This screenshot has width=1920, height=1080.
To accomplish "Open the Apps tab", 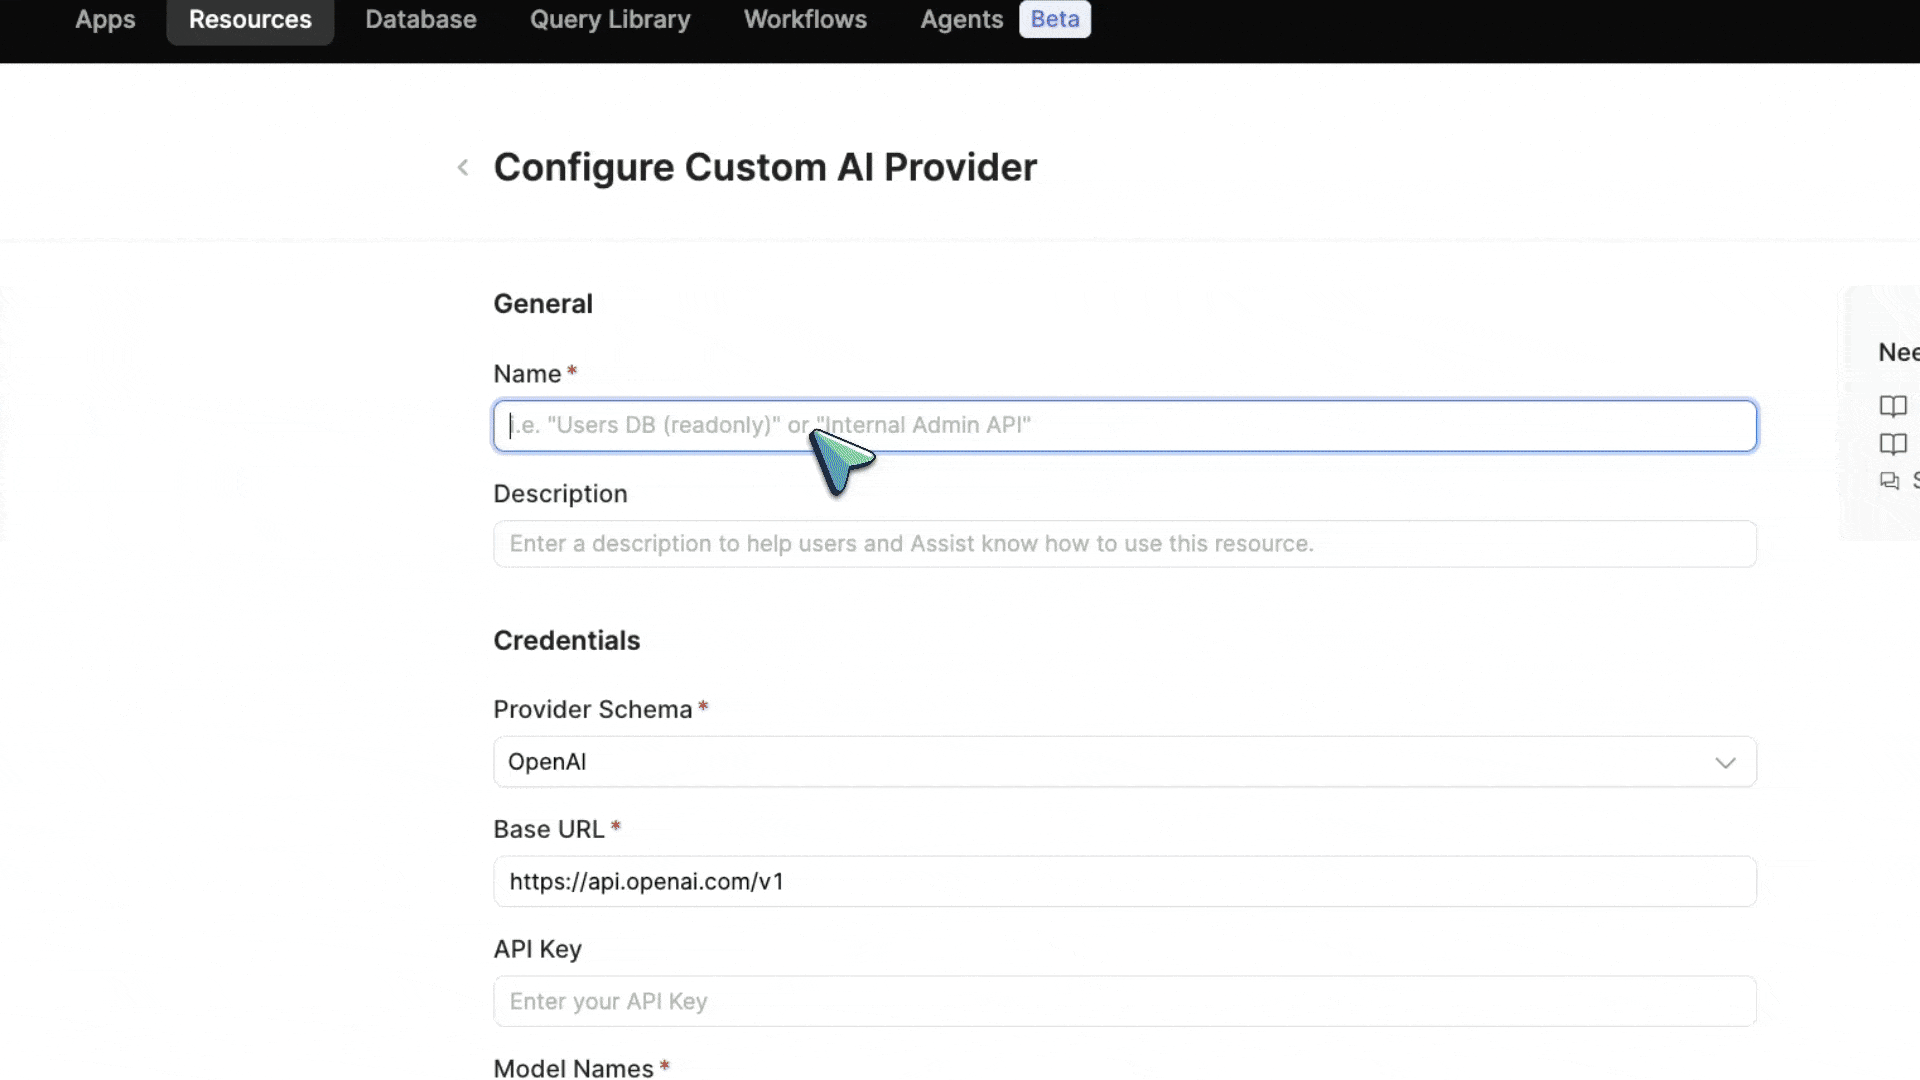I will pos(105,20).
